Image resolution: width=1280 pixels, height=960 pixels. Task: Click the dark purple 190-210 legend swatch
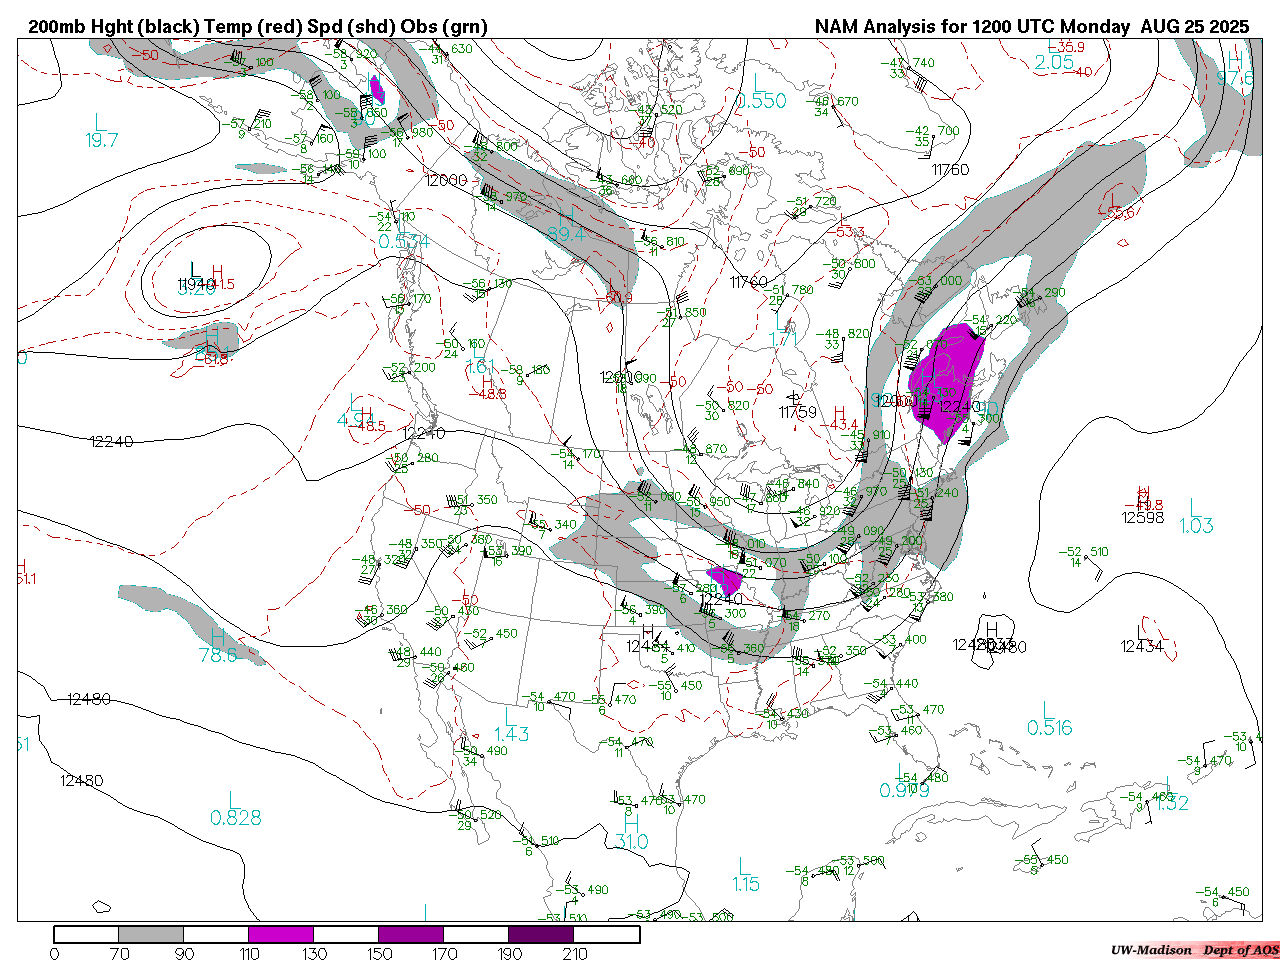[x=541, y=934]
